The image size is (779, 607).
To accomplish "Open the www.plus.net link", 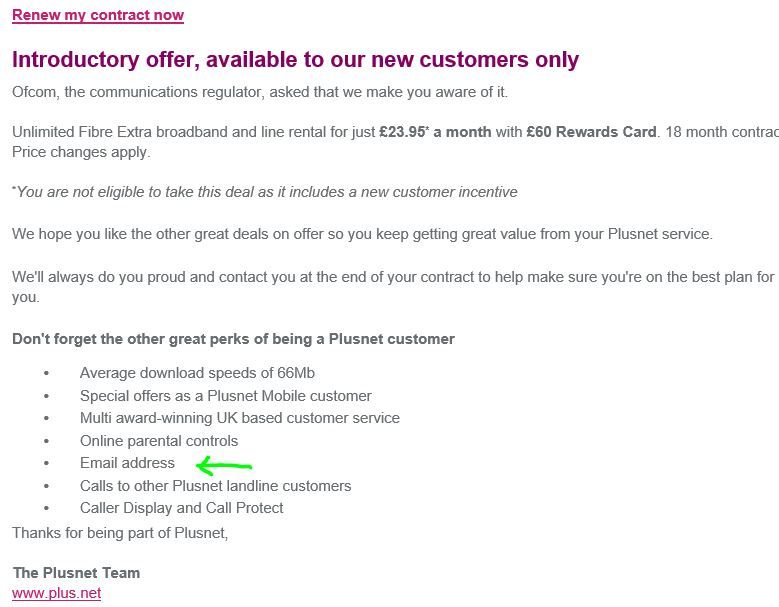I will (x=56, y=593).
